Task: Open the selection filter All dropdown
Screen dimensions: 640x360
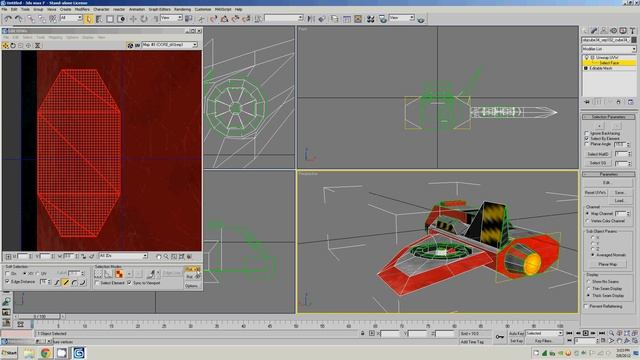Action: coord(71,18)
